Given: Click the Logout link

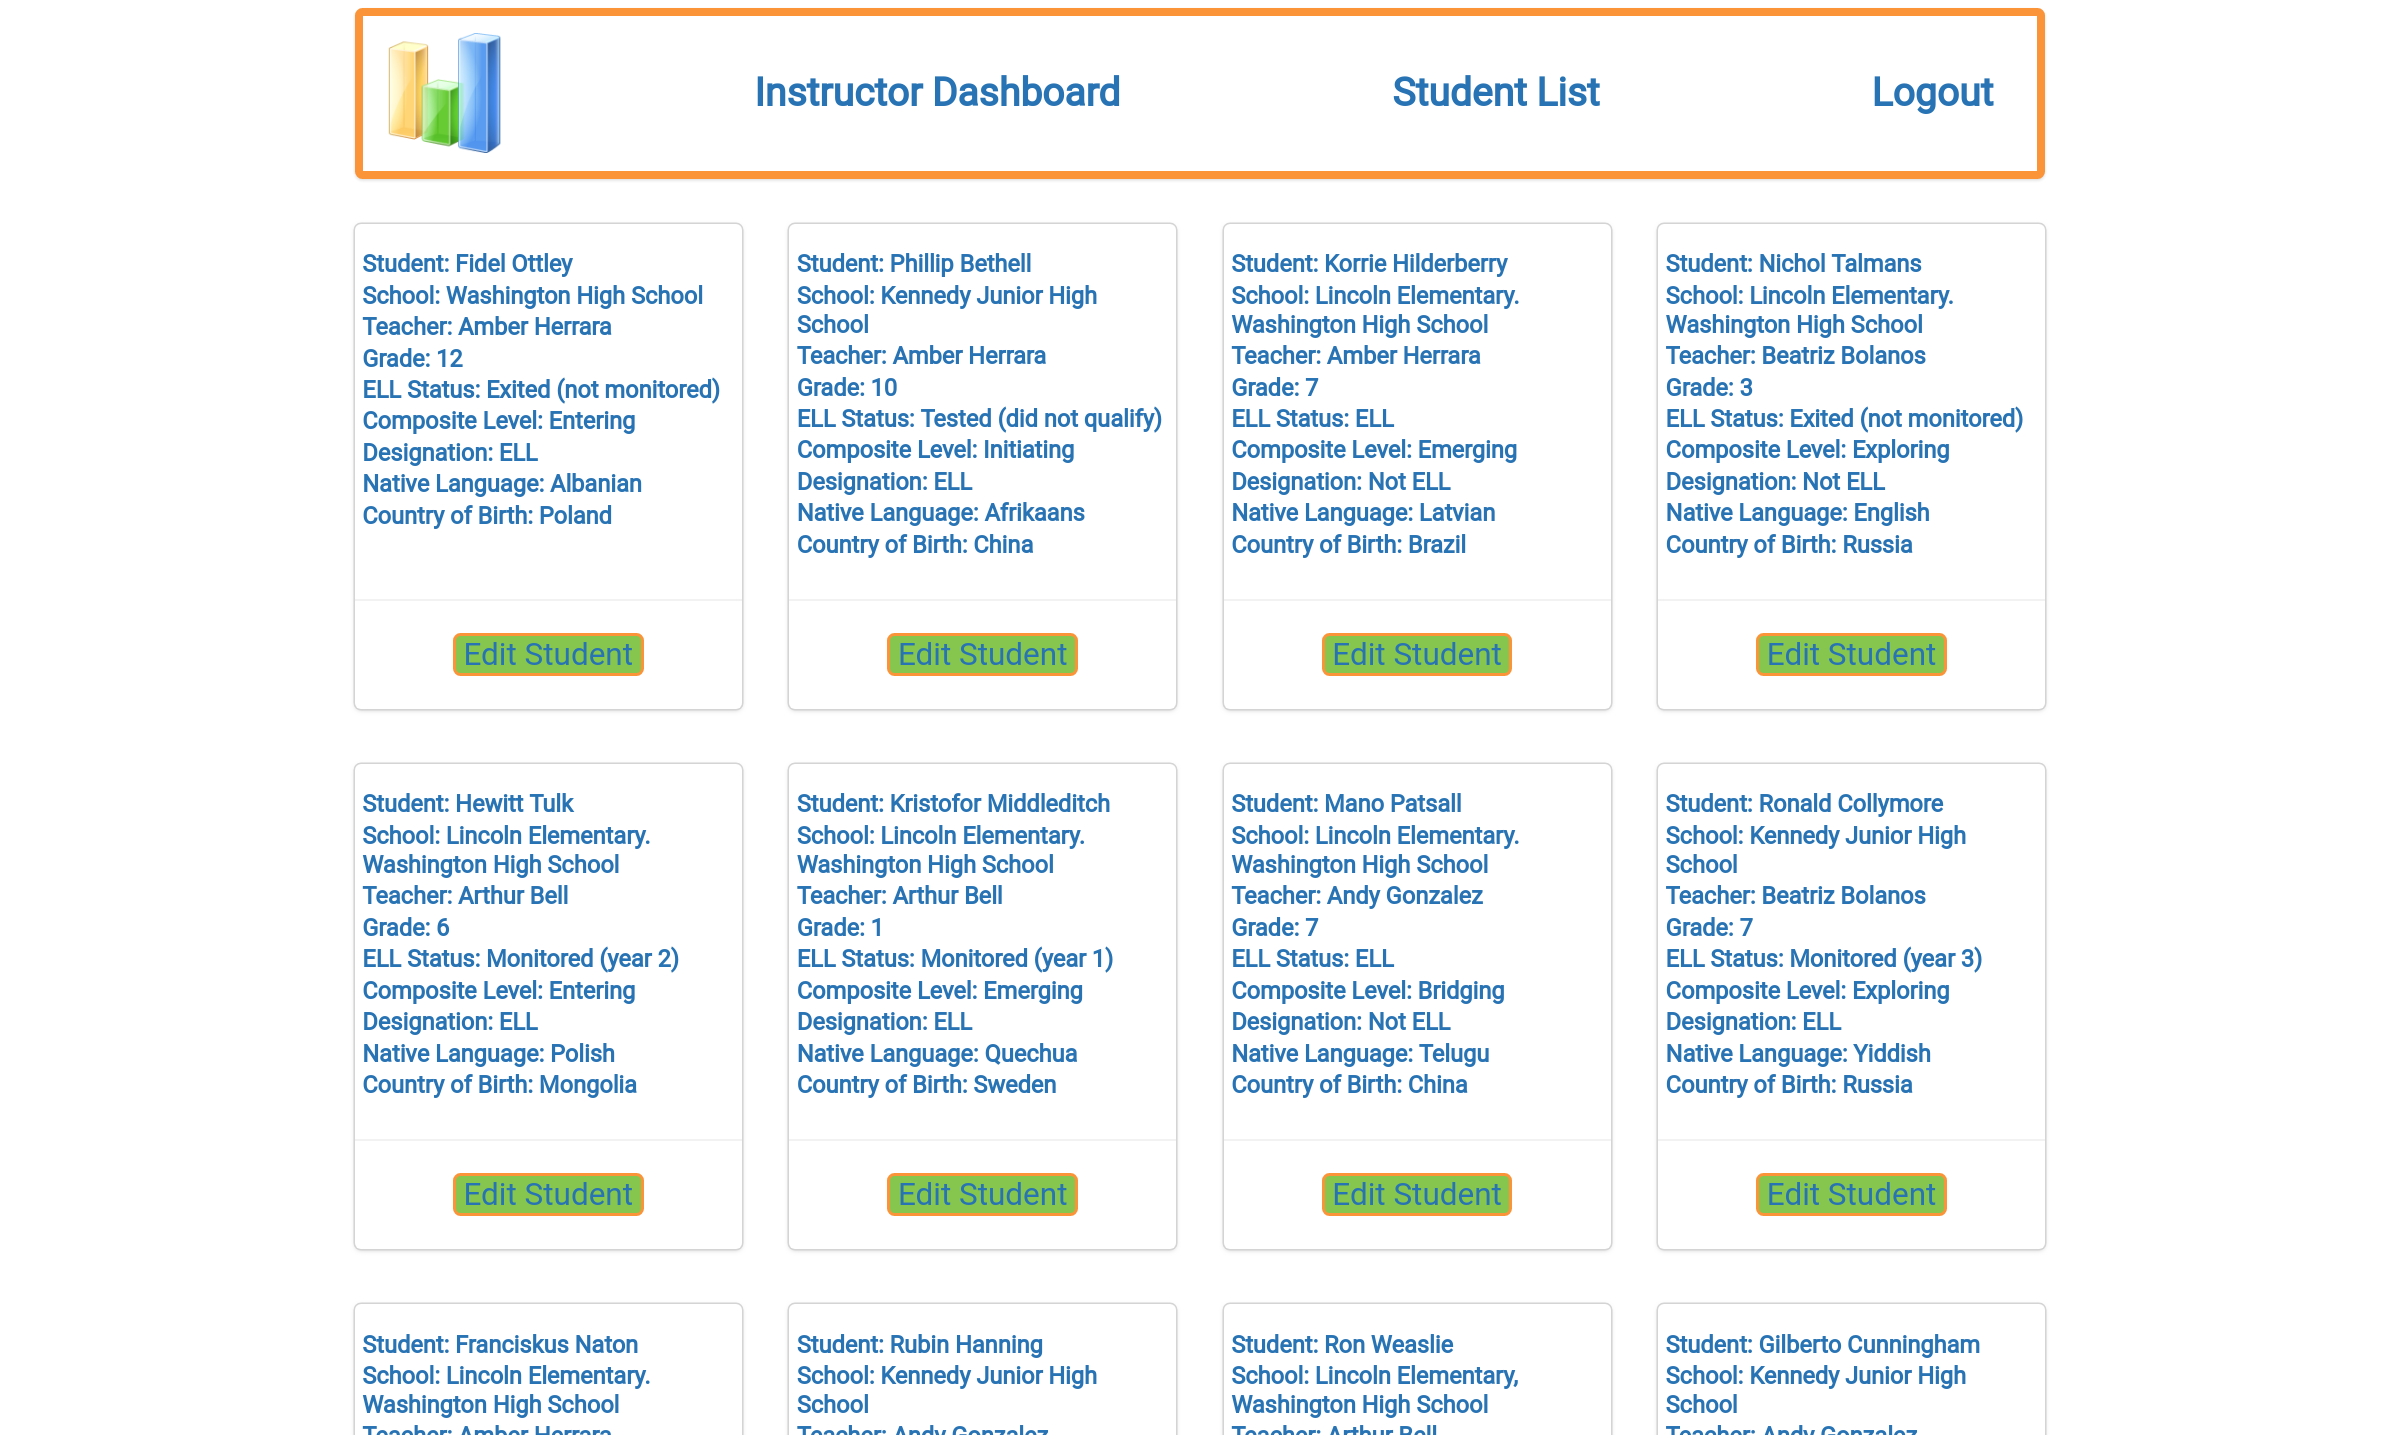Looking at the screenshot, I should click(1932, 92).
